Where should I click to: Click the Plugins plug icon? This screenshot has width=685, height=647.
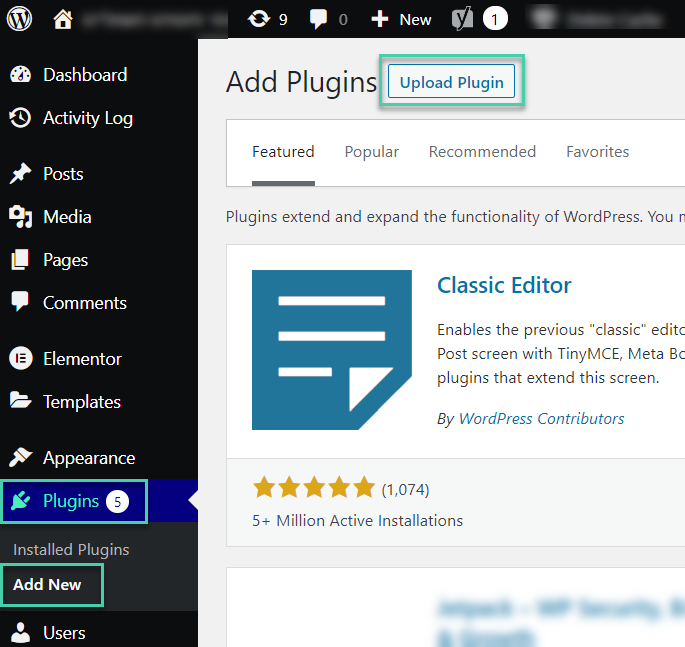(21, 500)
